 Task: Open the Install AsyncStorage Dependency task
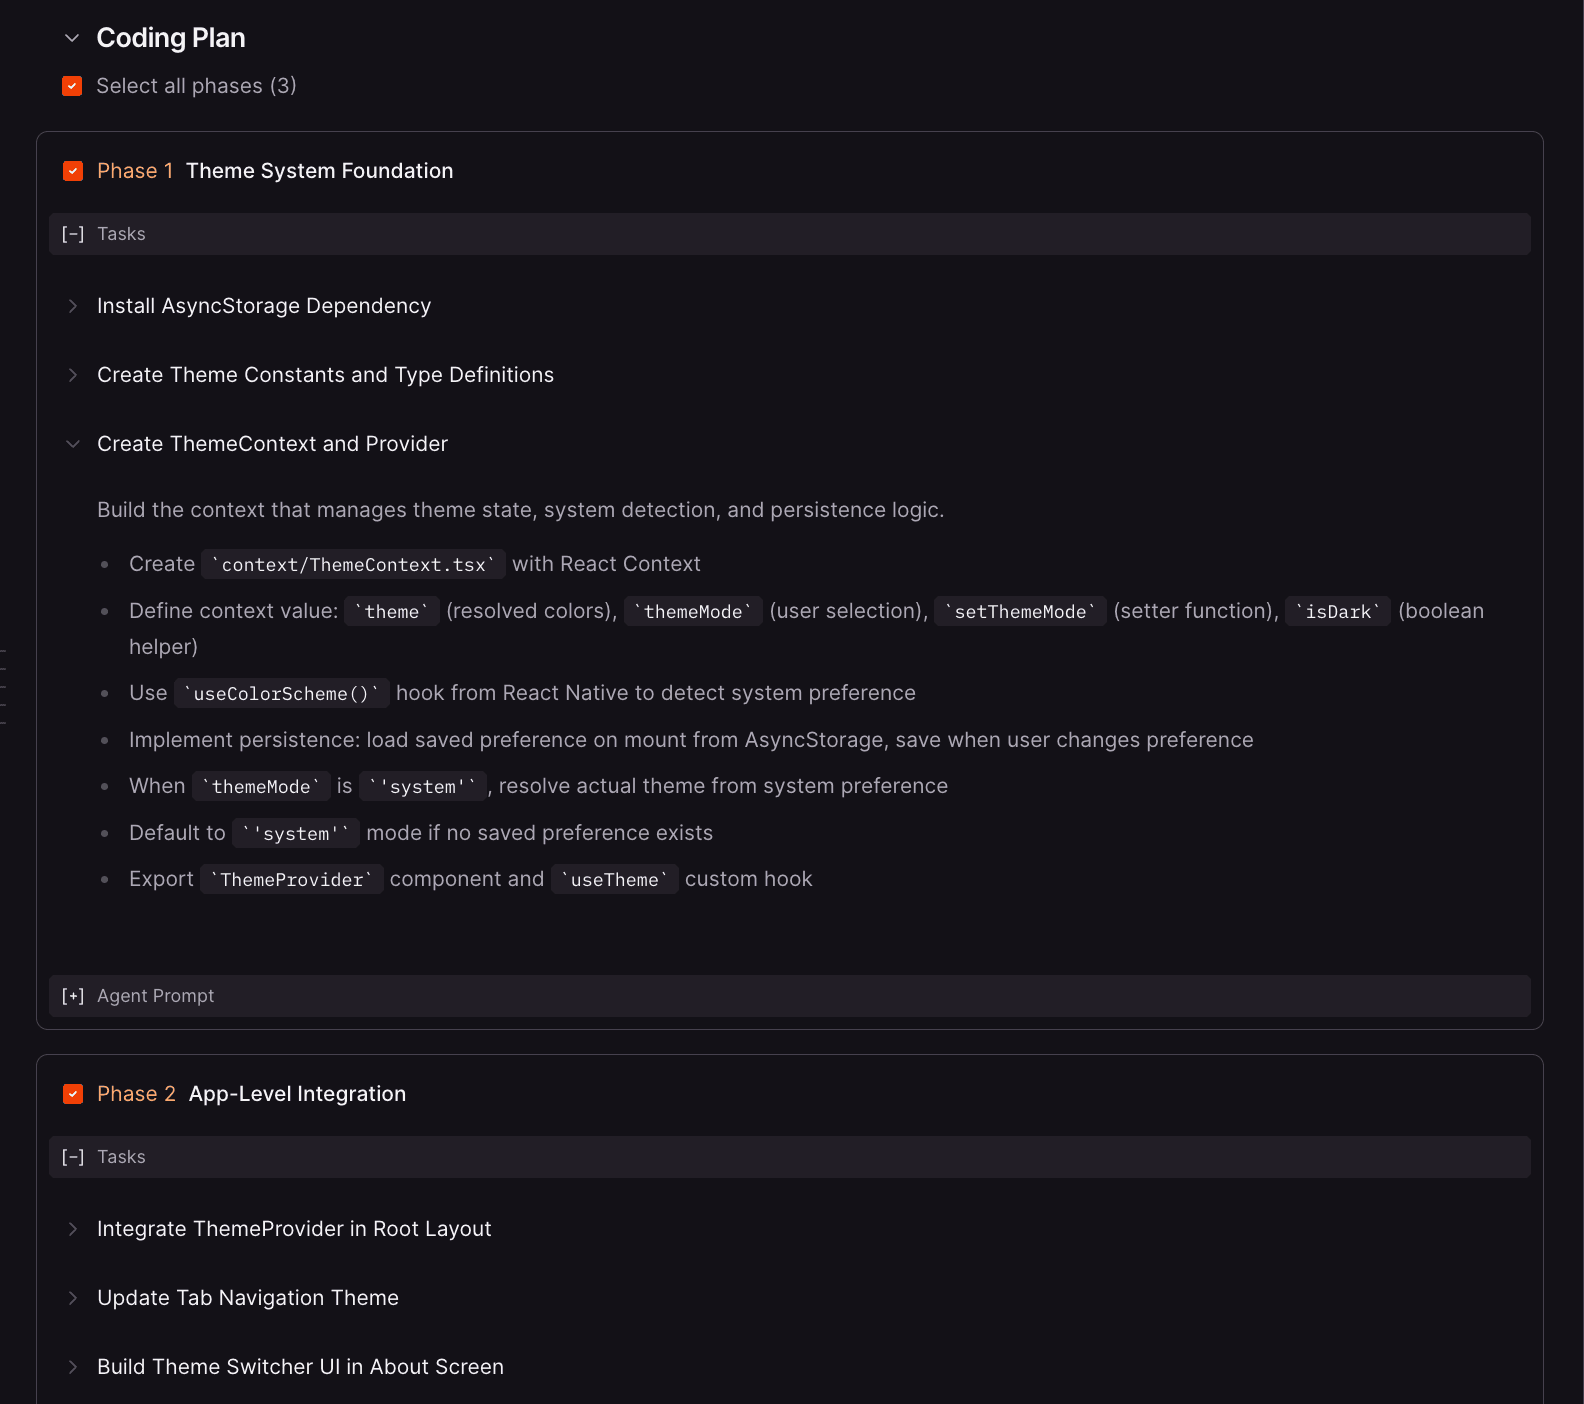pos(264,306)
